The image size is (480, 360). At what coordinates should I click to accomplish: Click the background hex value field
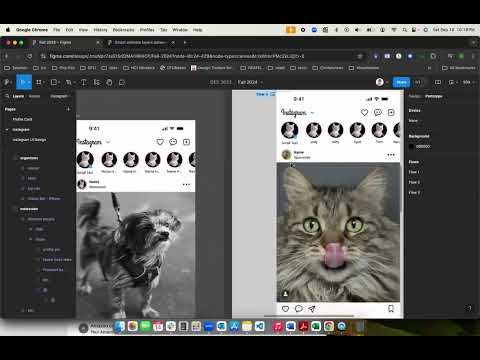tap(423, 146)
